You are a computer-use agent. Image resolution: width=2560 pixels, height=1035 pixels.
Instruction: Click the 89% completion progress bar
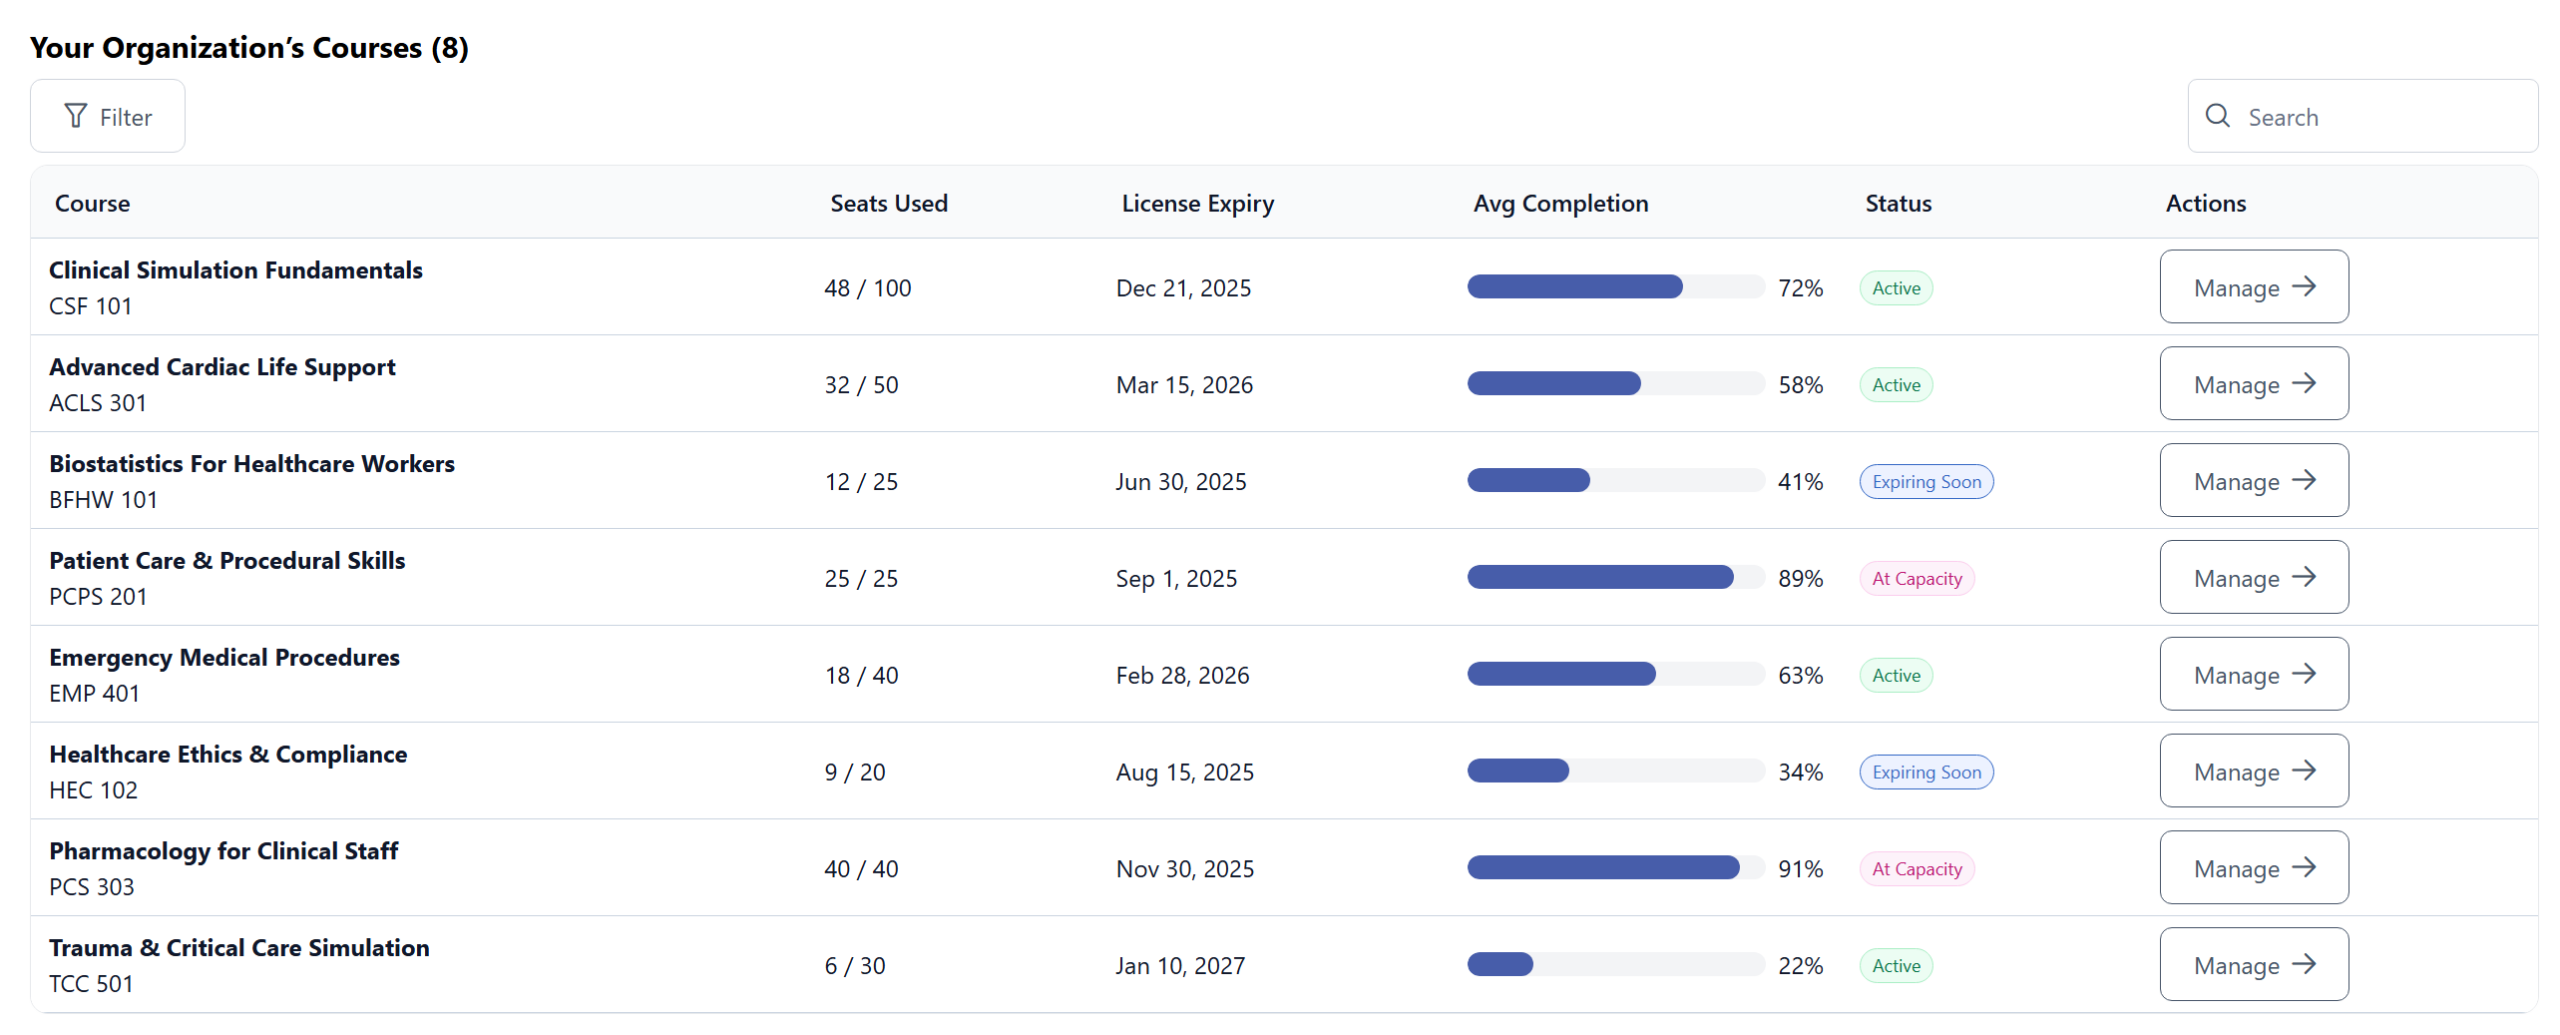click(x=1615, y=578)
